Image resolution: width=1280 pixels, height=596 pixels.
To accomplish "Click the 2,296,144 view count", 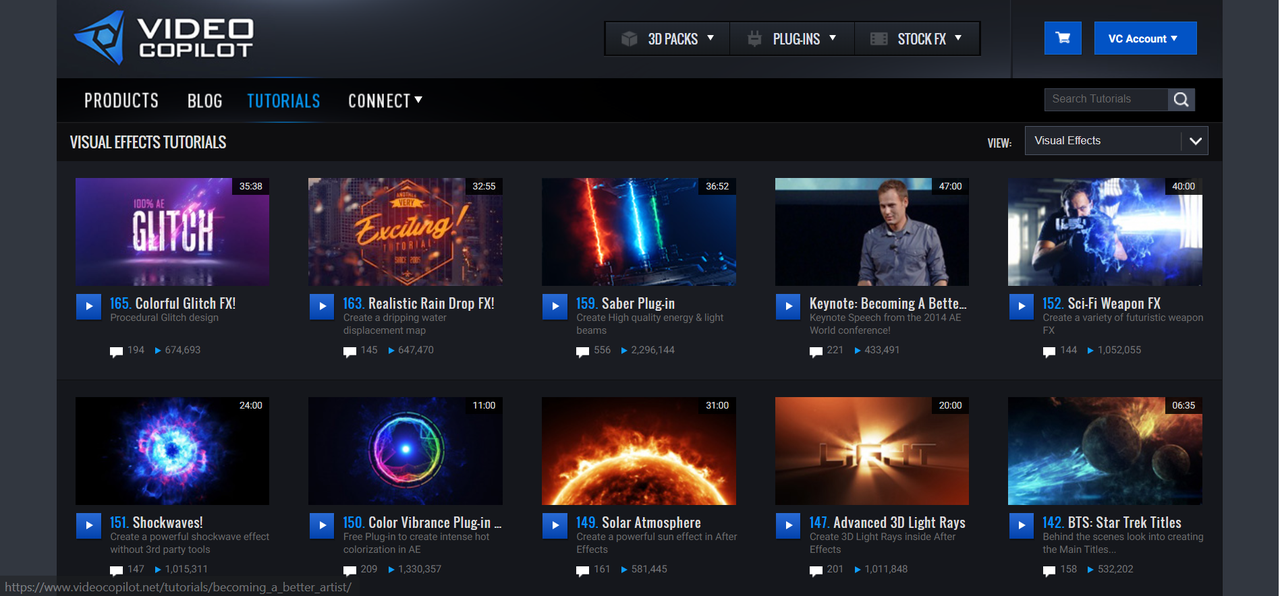I will [653, 351].
